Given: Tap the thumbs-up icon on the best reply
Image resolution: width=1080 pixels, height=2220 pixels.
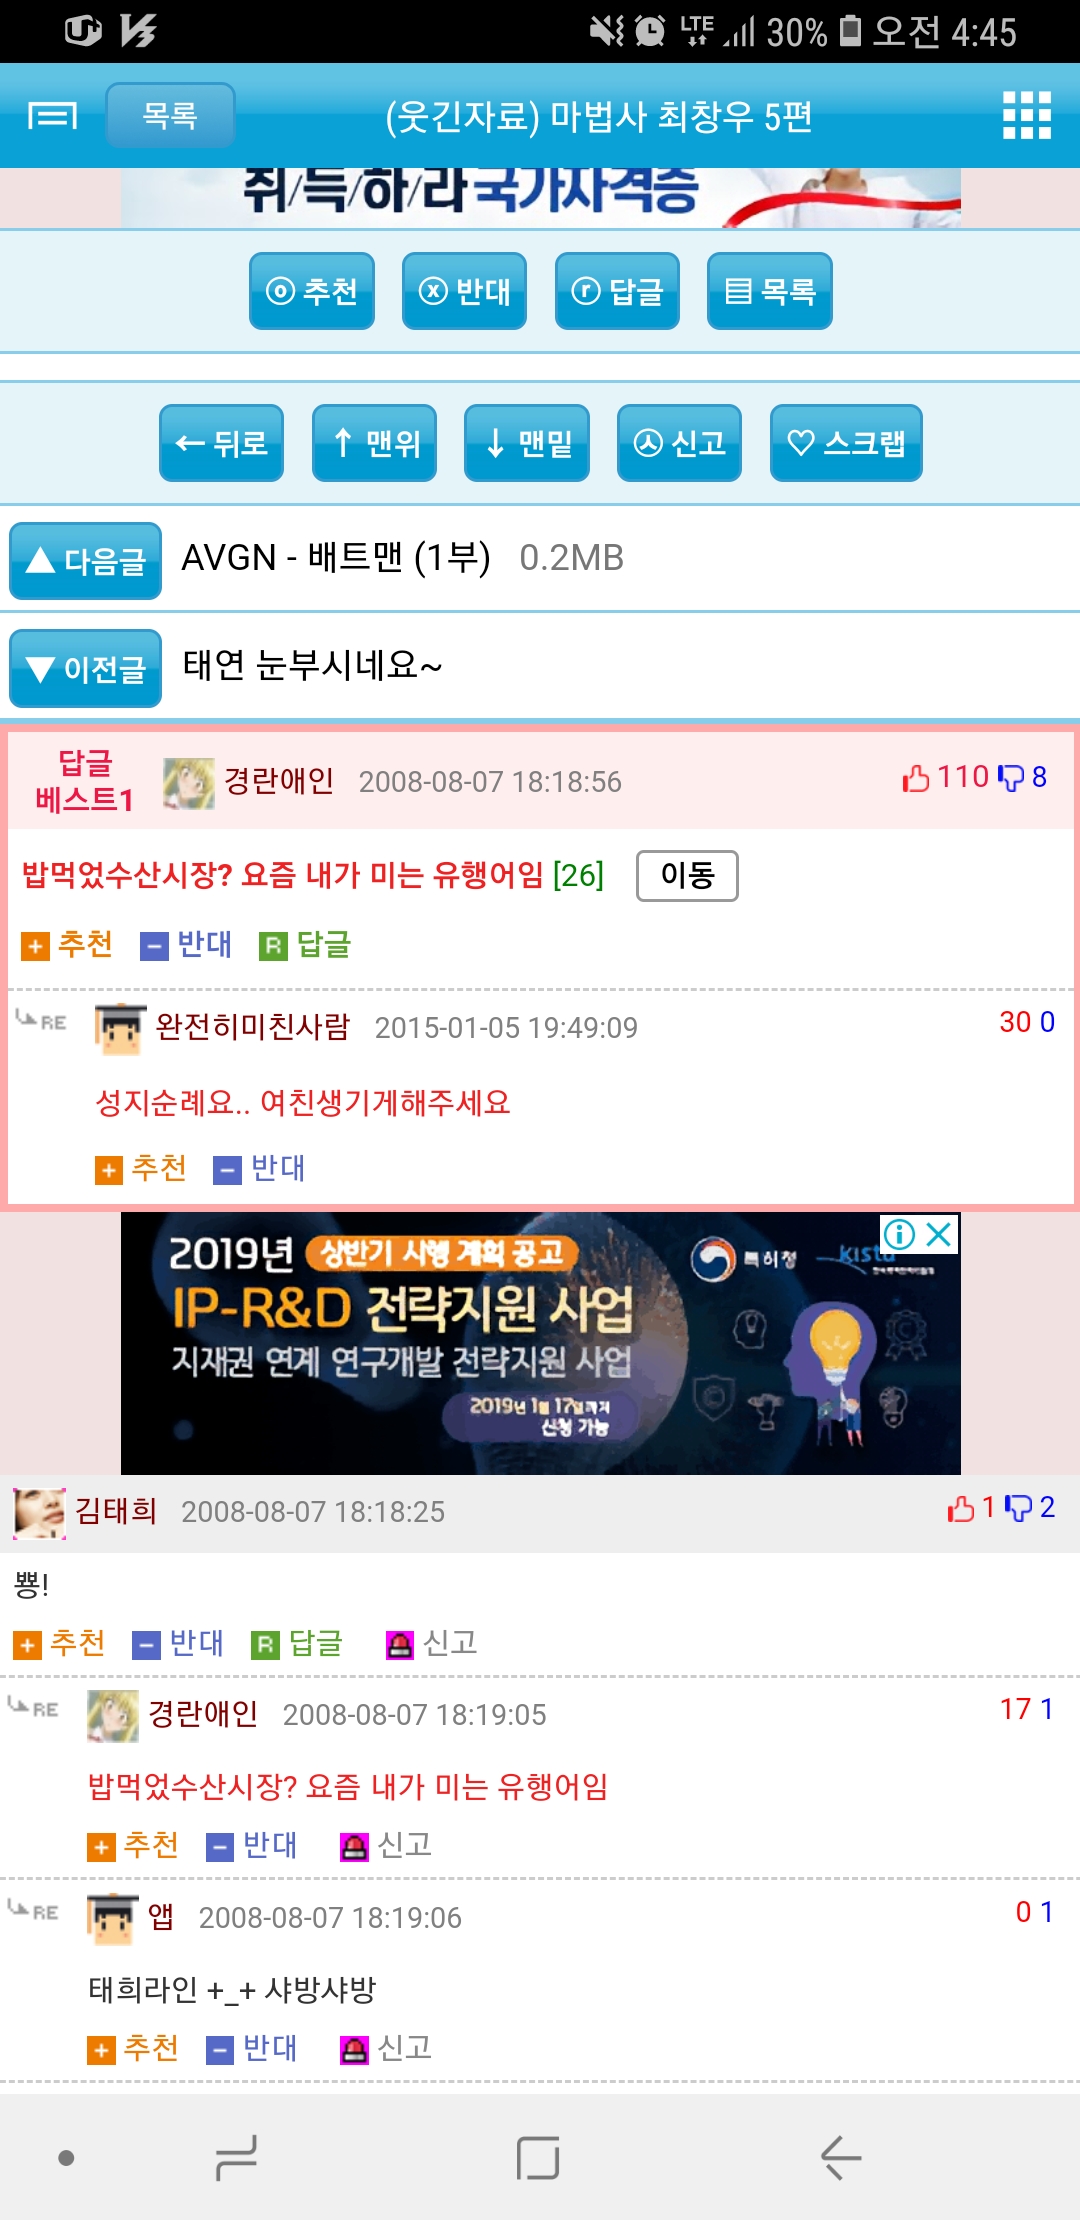Looking at the screenshot, I should pyautogui.click(x=916, y=778).
